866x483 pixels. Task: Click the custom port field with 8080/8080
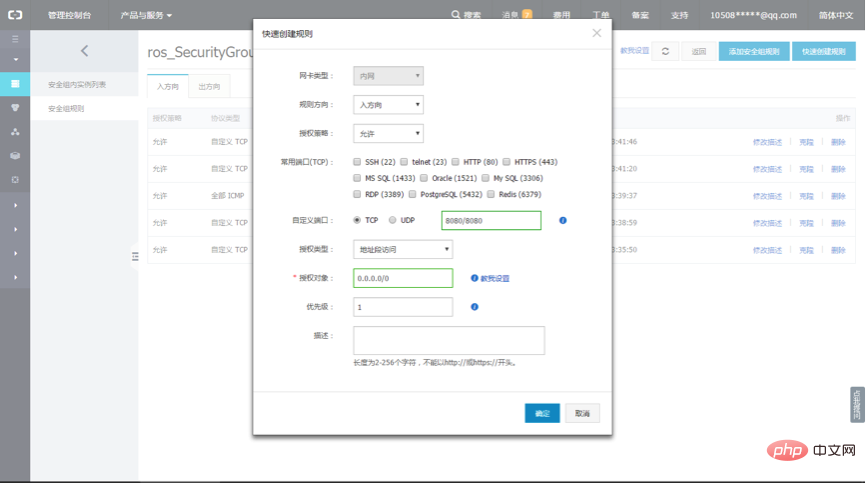coord(491,220)
